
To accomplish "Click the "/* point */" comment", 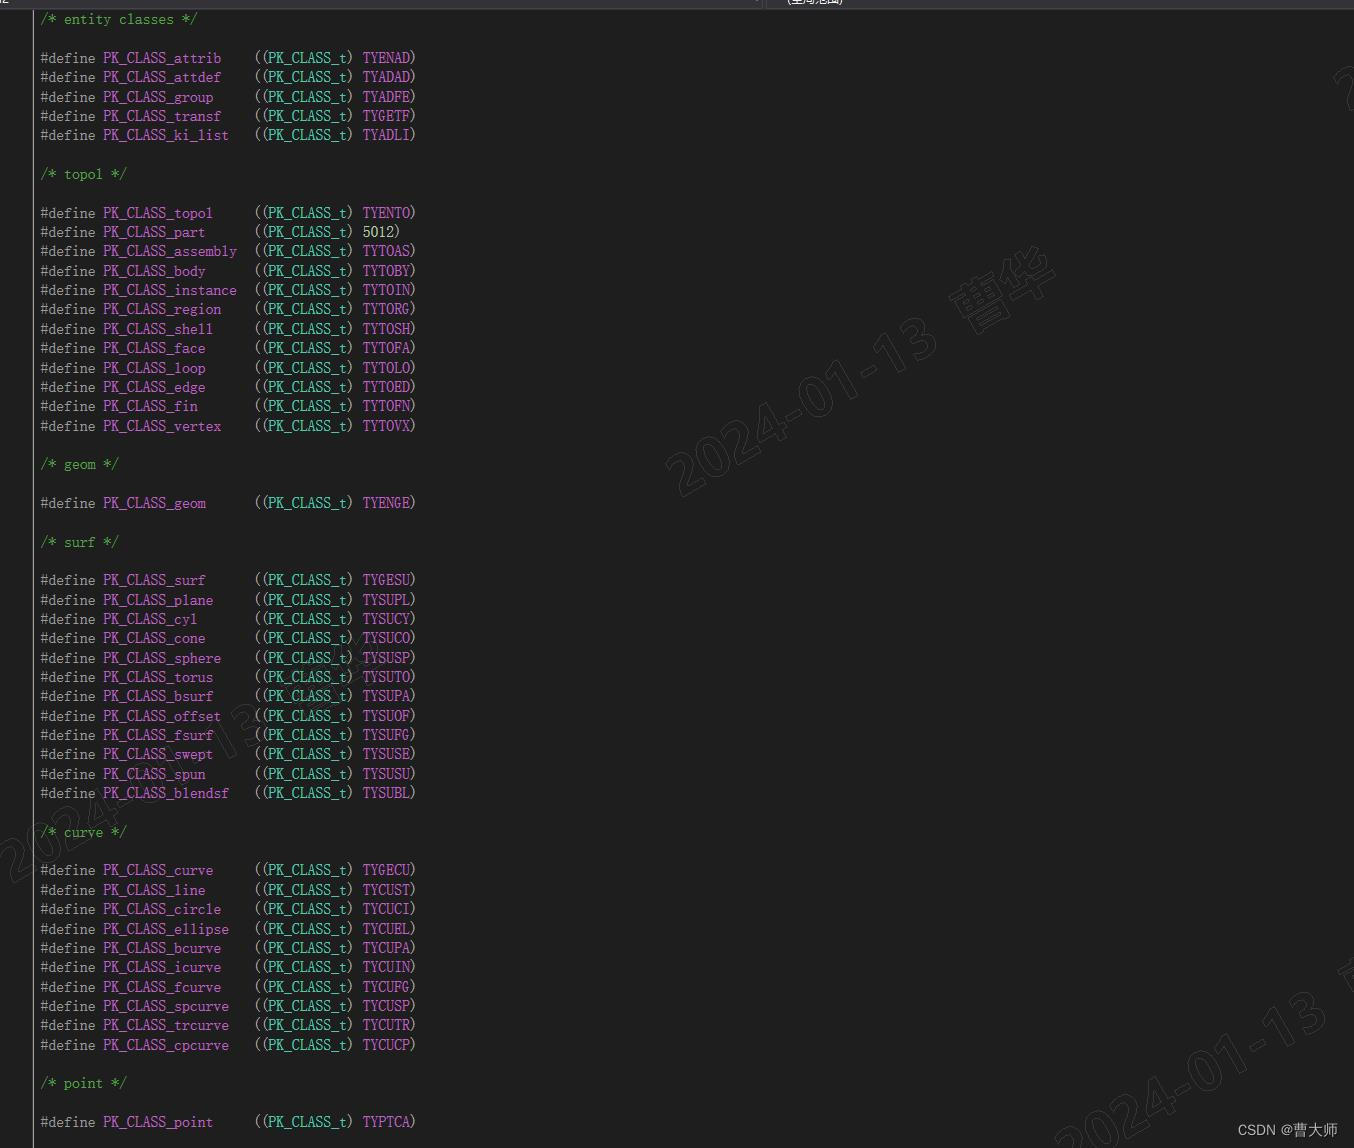I will click(83, 1083).
